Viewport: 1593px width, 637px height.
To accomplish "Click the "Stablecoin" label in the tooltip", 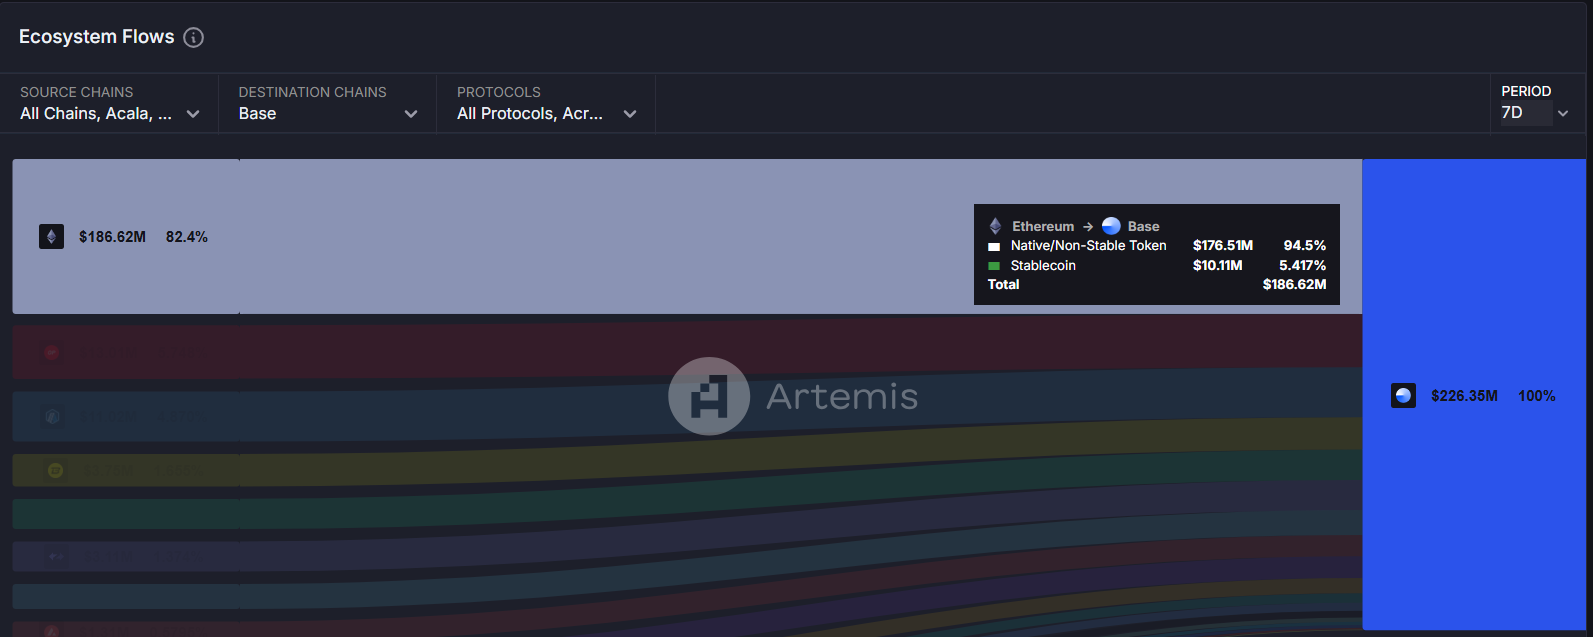I will 1043,265.
